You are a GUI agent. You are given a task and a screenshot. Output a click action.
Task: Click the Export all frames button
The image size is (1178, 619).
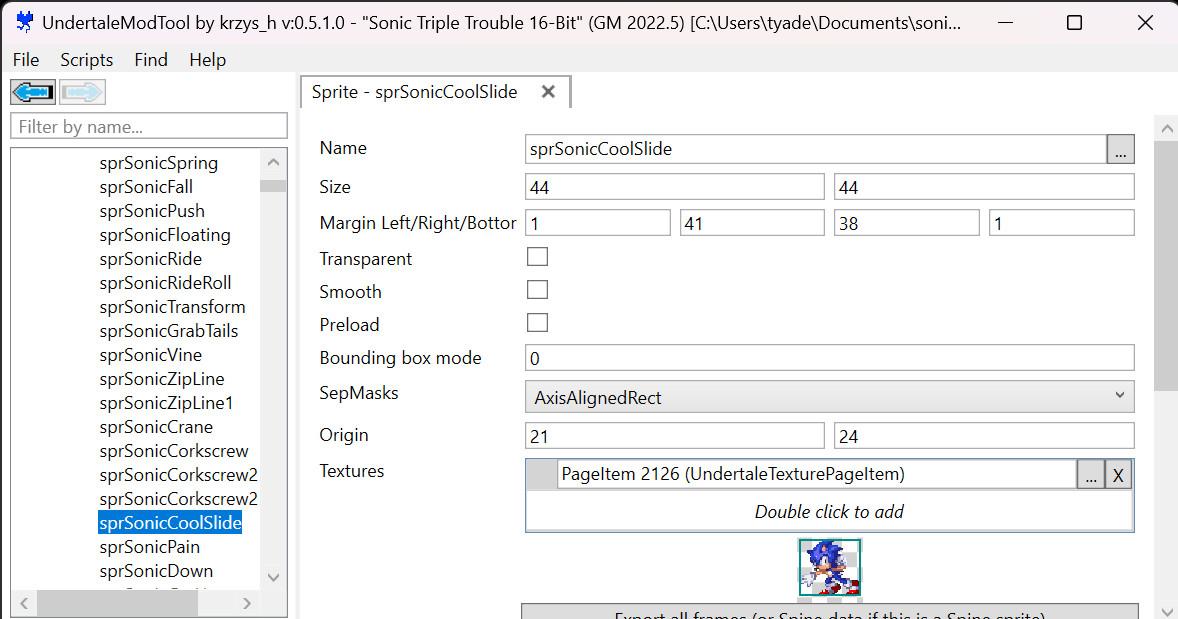pos(829,613)
